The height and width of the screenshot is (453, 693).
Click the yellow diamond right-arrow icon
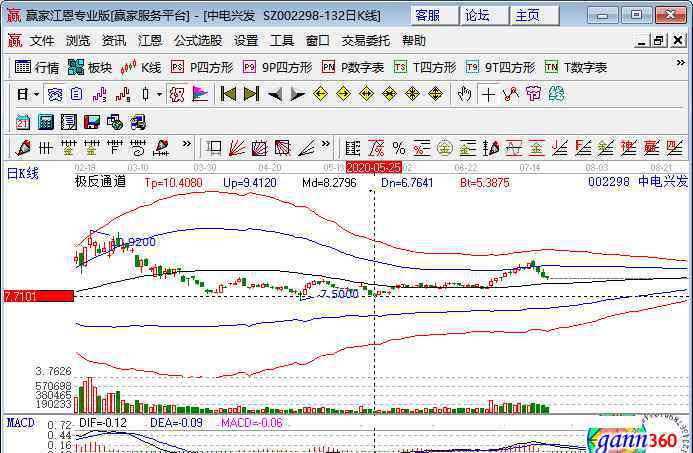pos(343,94)
